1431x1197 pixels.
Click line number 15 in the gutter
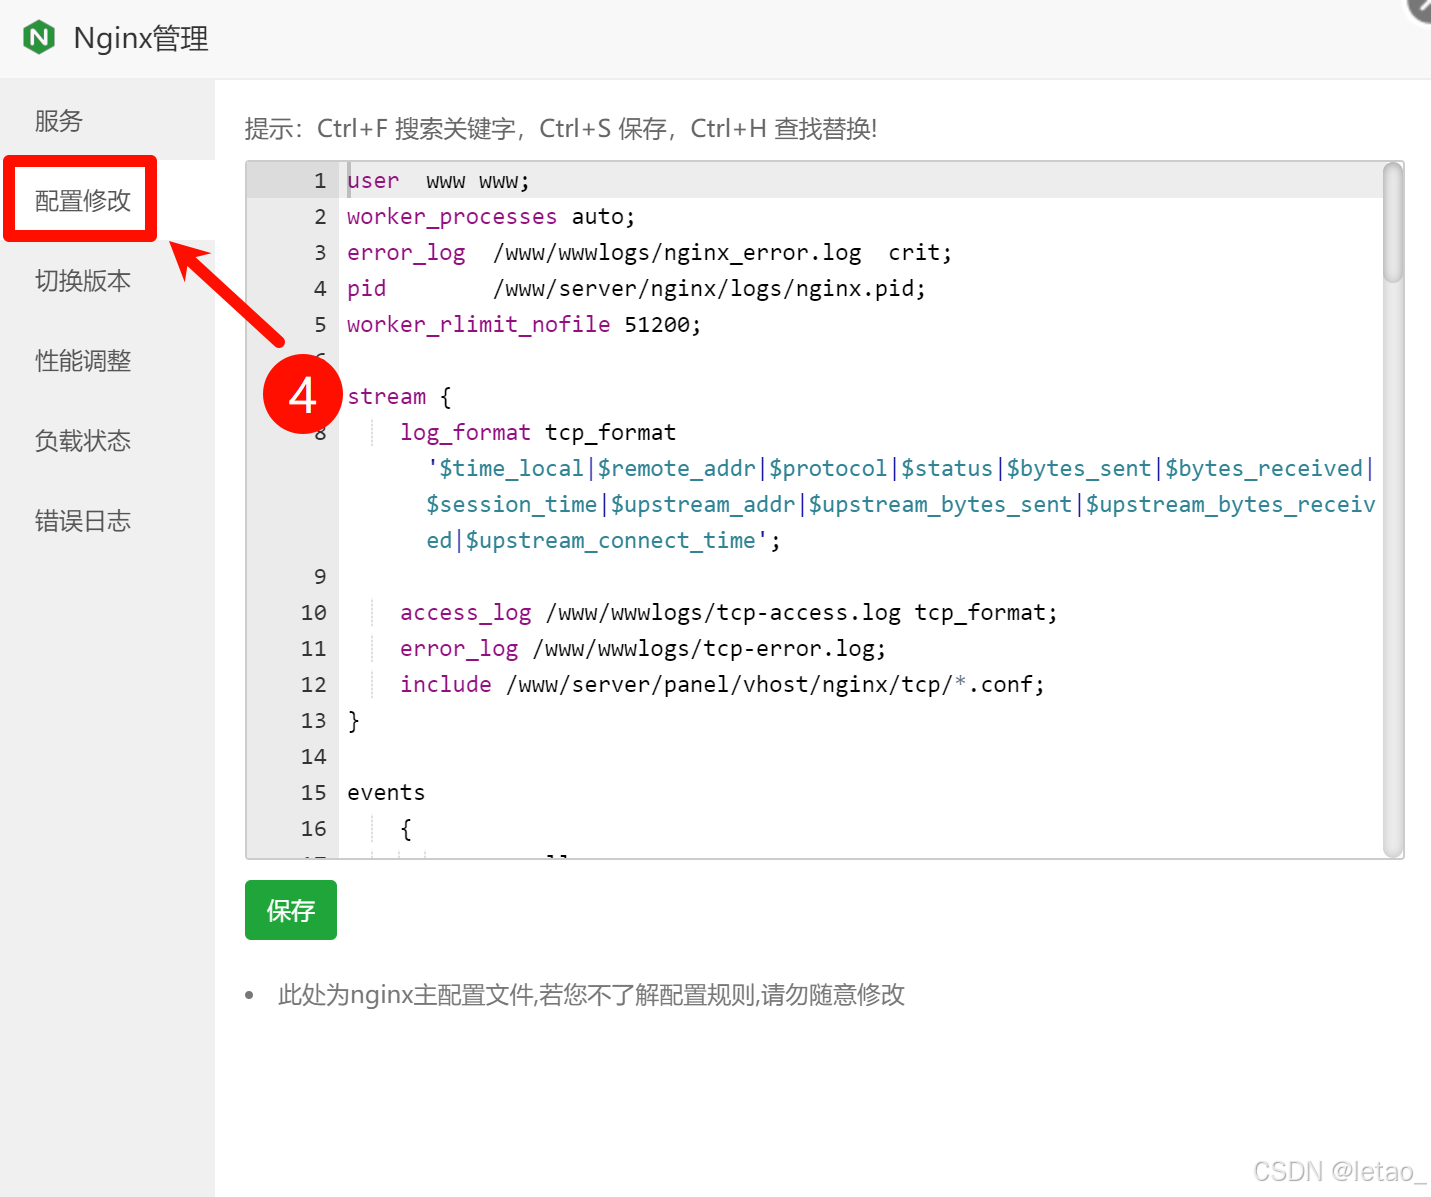314,793
